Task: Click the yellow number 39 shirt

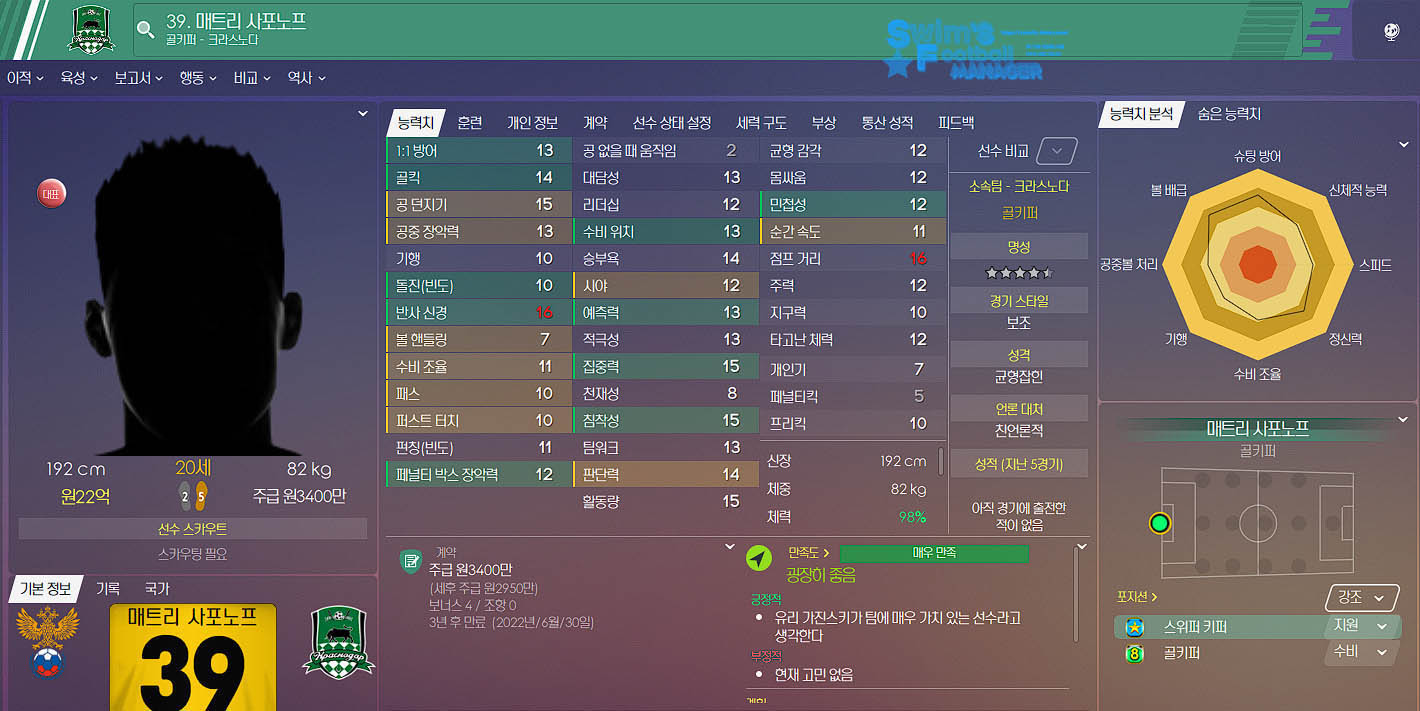Action: (x=192, y=657)
